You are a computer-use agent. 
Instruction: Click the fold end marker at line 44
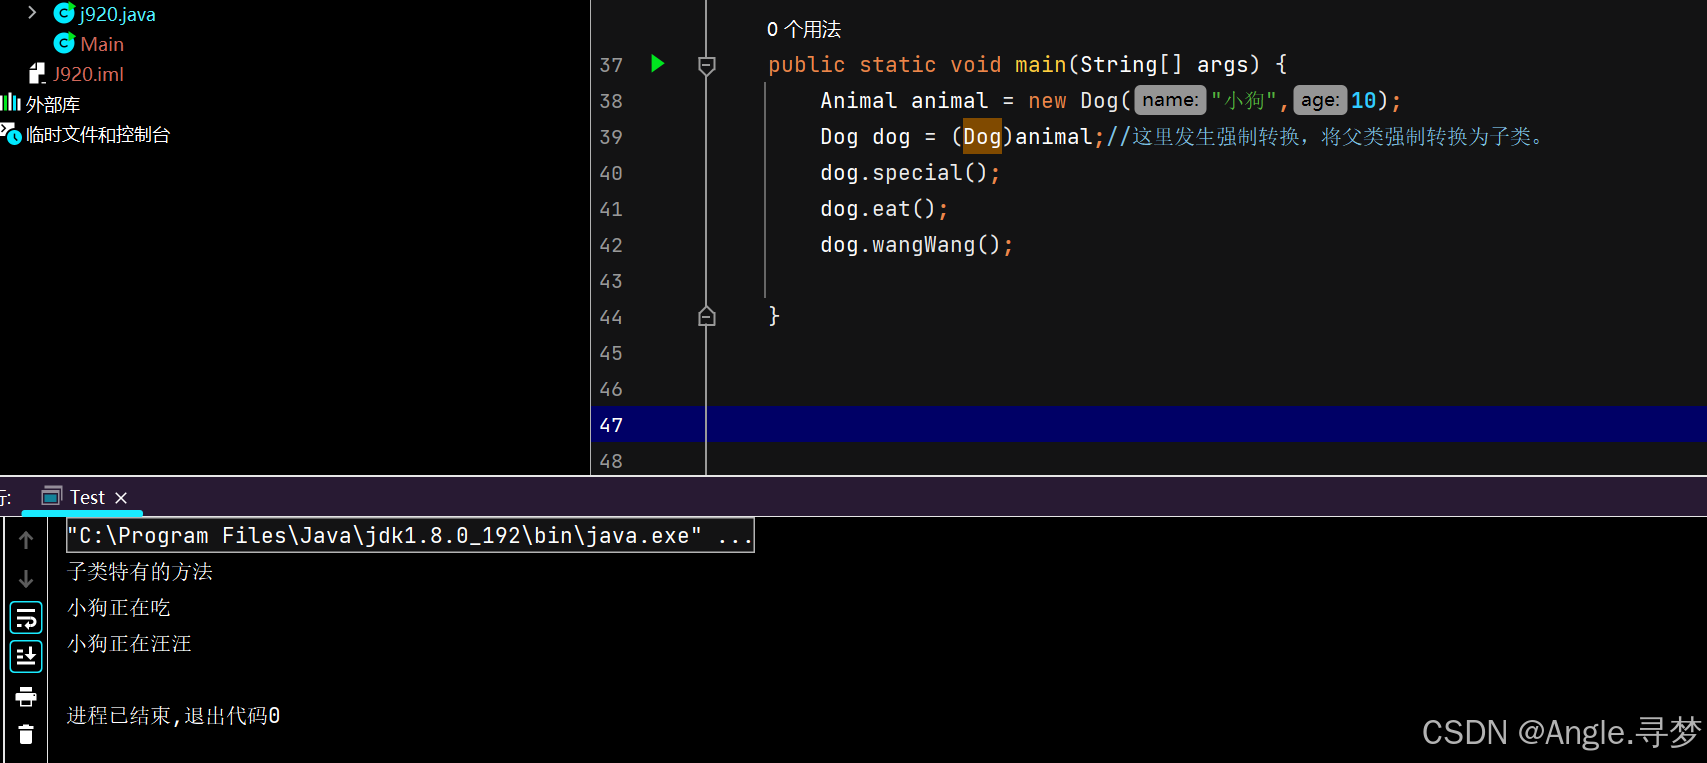706,316
